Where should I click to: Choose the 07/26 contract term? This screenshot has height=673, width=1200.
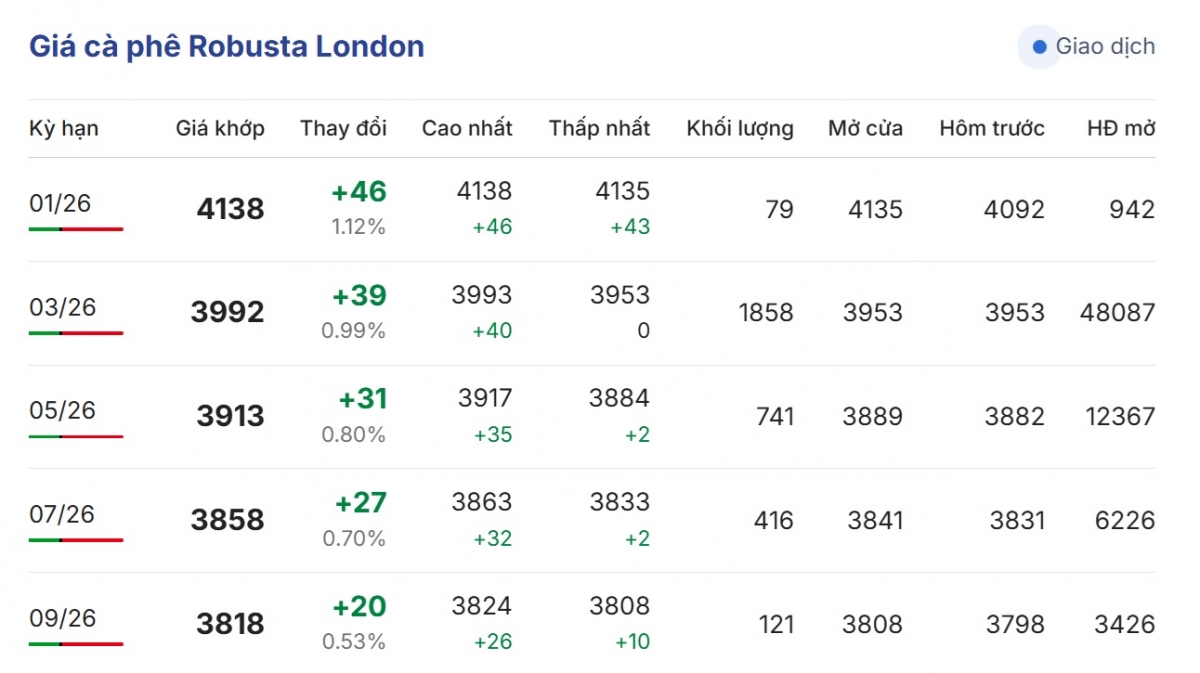(x=62, y=514)
